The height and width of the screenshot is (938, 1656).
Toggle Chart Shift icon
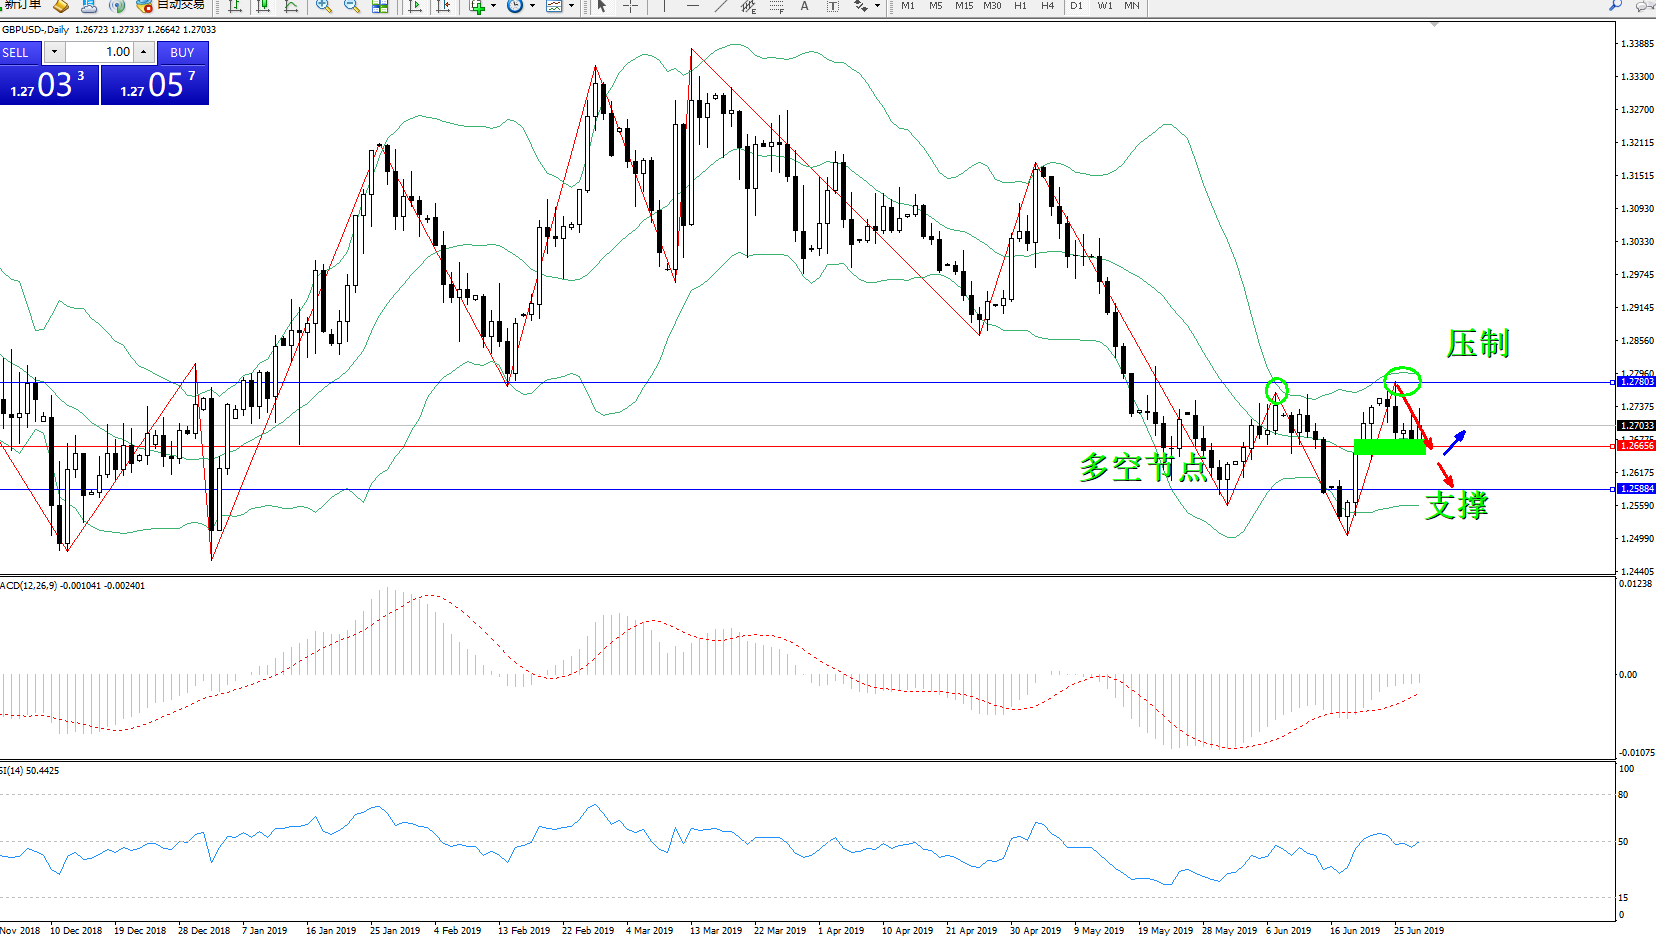click(x=444, y=5)
